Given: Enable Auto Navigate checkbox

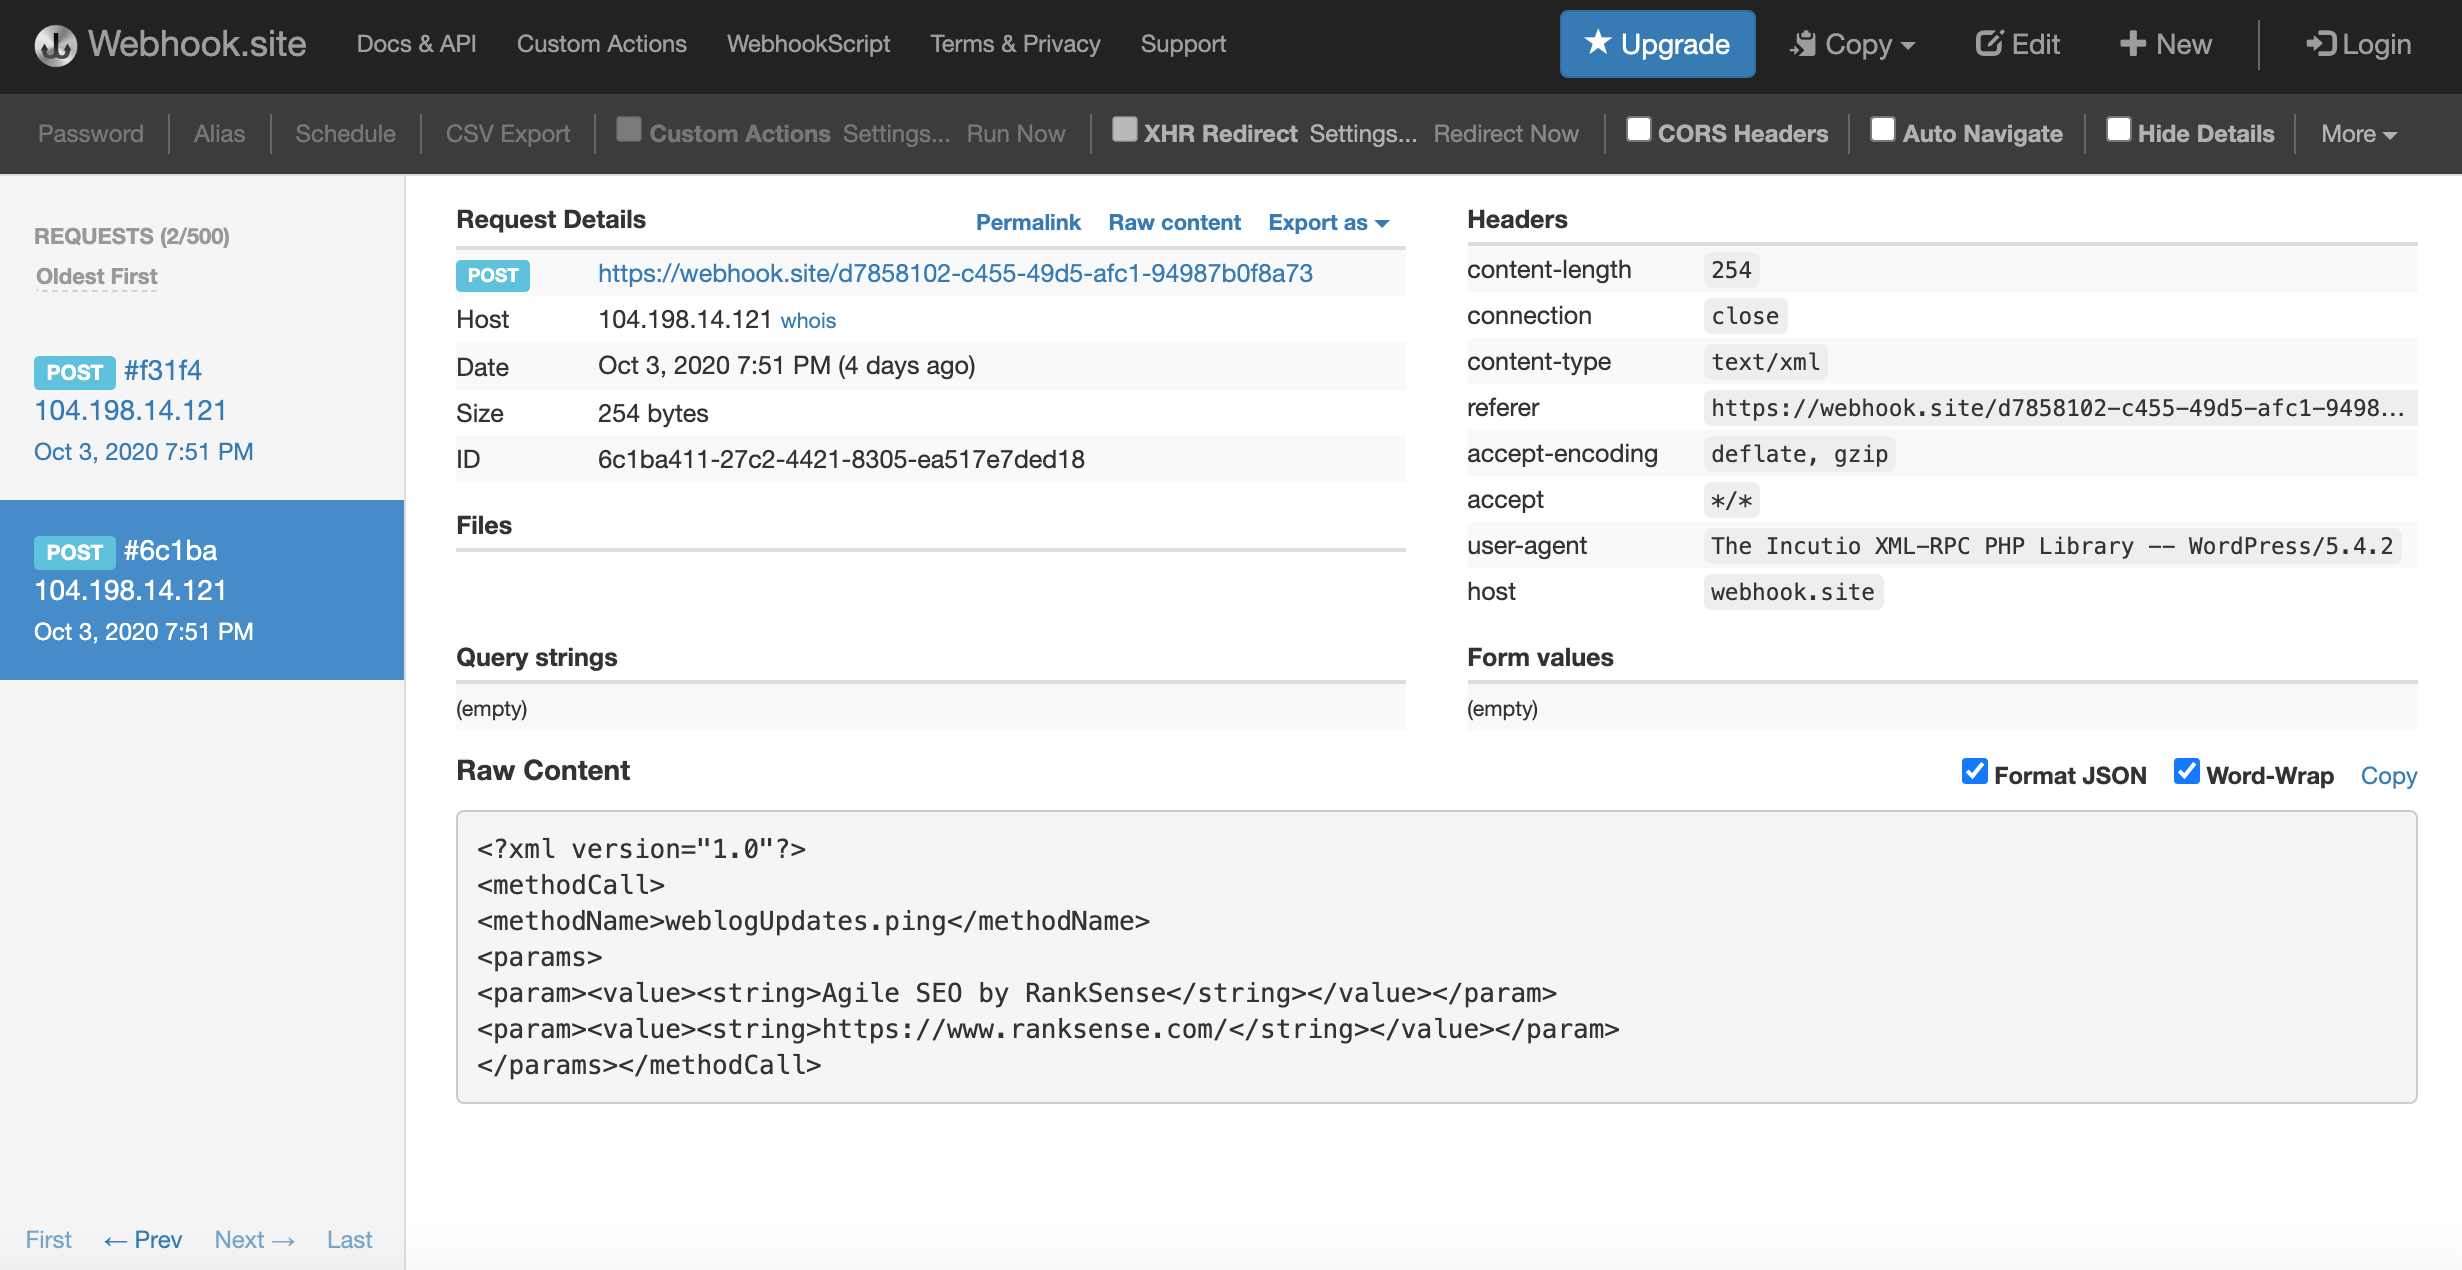Looking at the screenshot, I should click(x=1883, y=129).
